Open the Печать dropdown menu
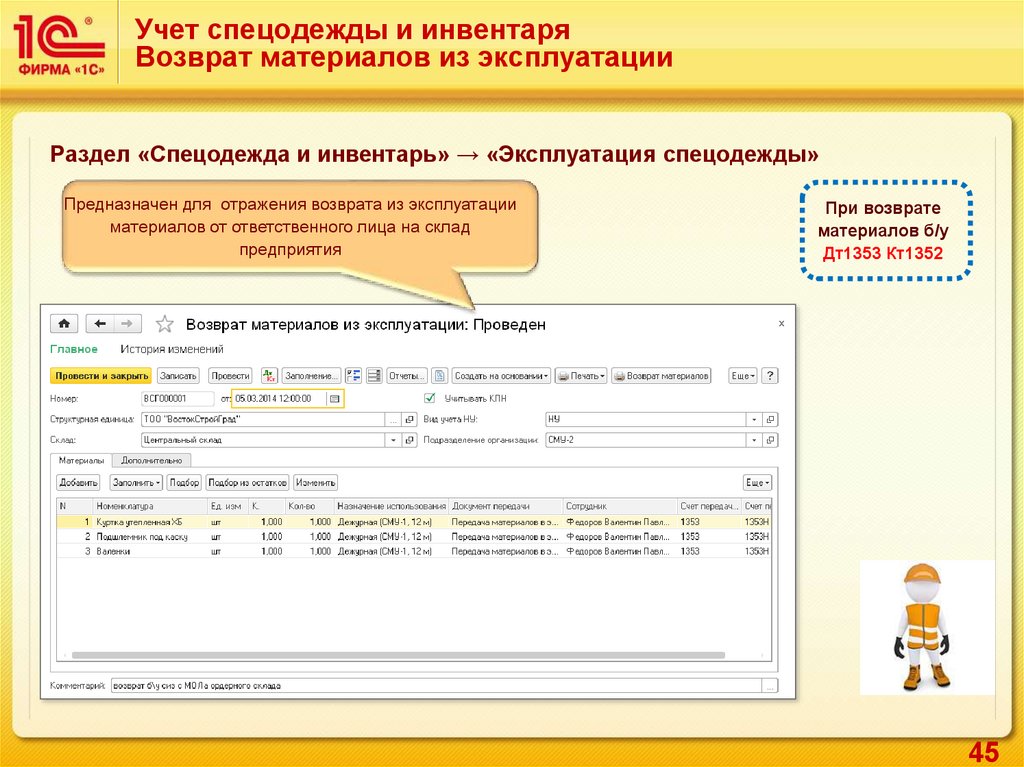The image size is (1024, 767). [x=580, y=376]
